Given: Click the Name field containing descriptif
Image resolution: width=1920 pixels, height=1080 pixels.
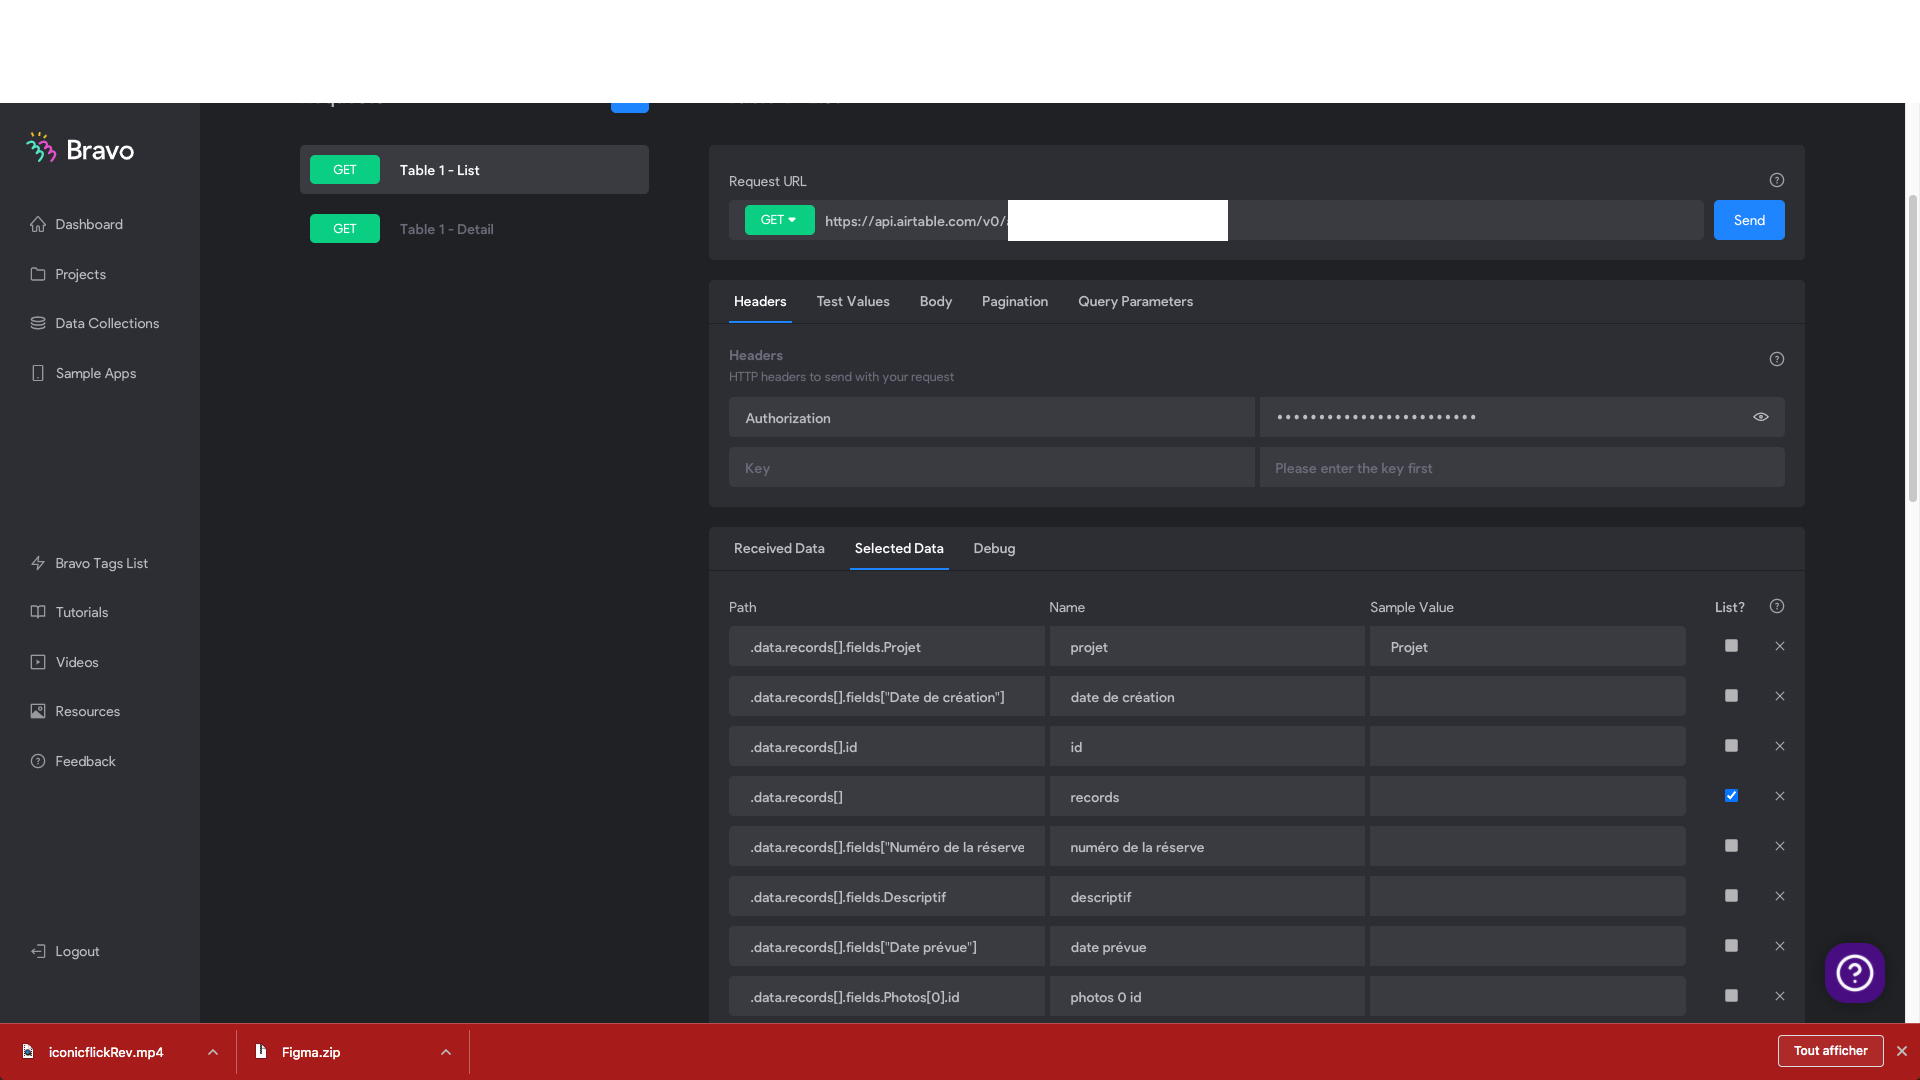Looking at the screenshot, I should [x=1207, y=896].
